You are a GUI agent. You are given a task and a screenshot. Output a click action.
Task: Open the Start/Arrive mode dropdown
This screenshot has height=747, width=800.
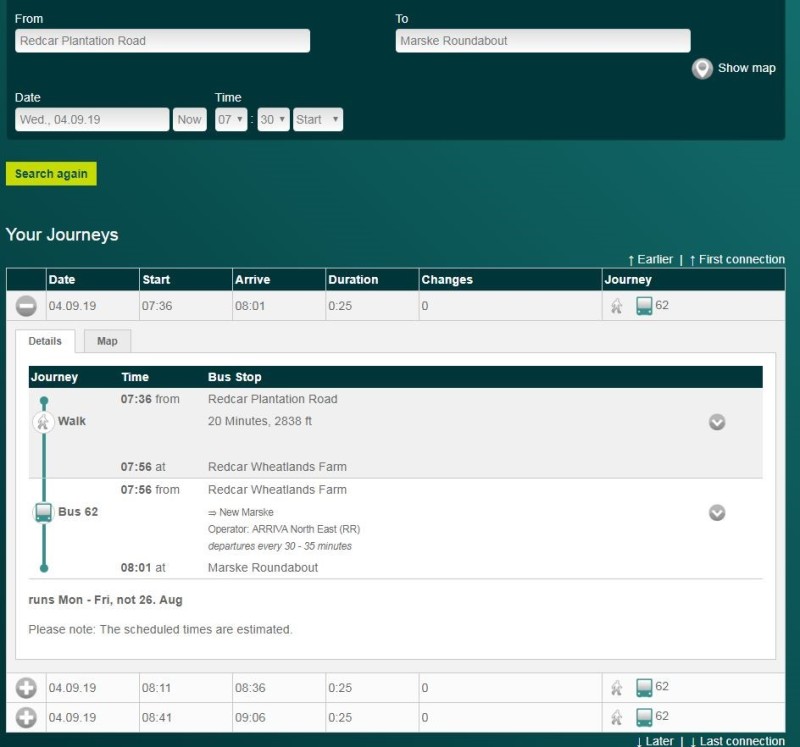(x=318, y=120)
